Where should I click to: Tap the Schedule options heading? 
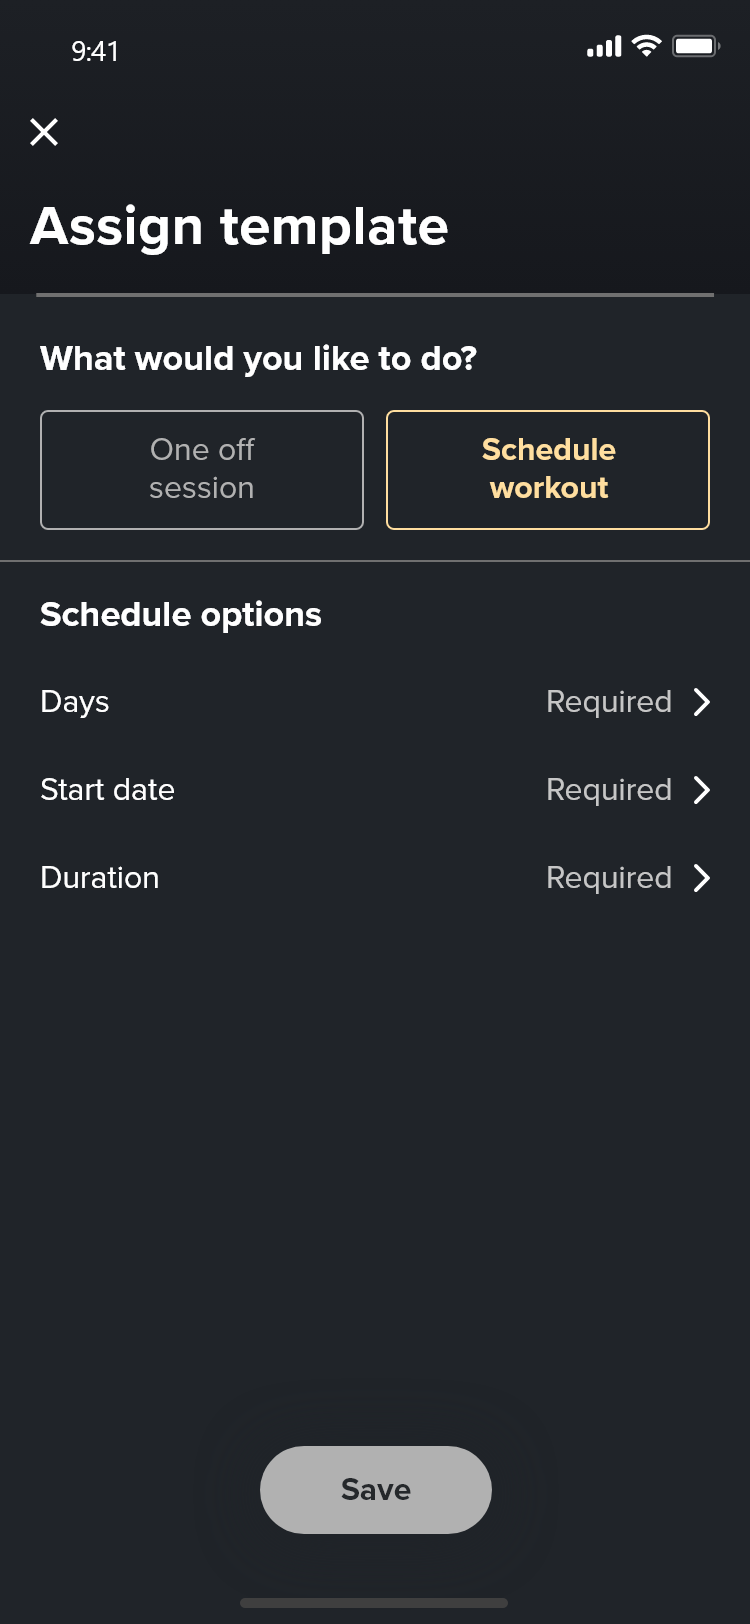[x=181, y=615]
